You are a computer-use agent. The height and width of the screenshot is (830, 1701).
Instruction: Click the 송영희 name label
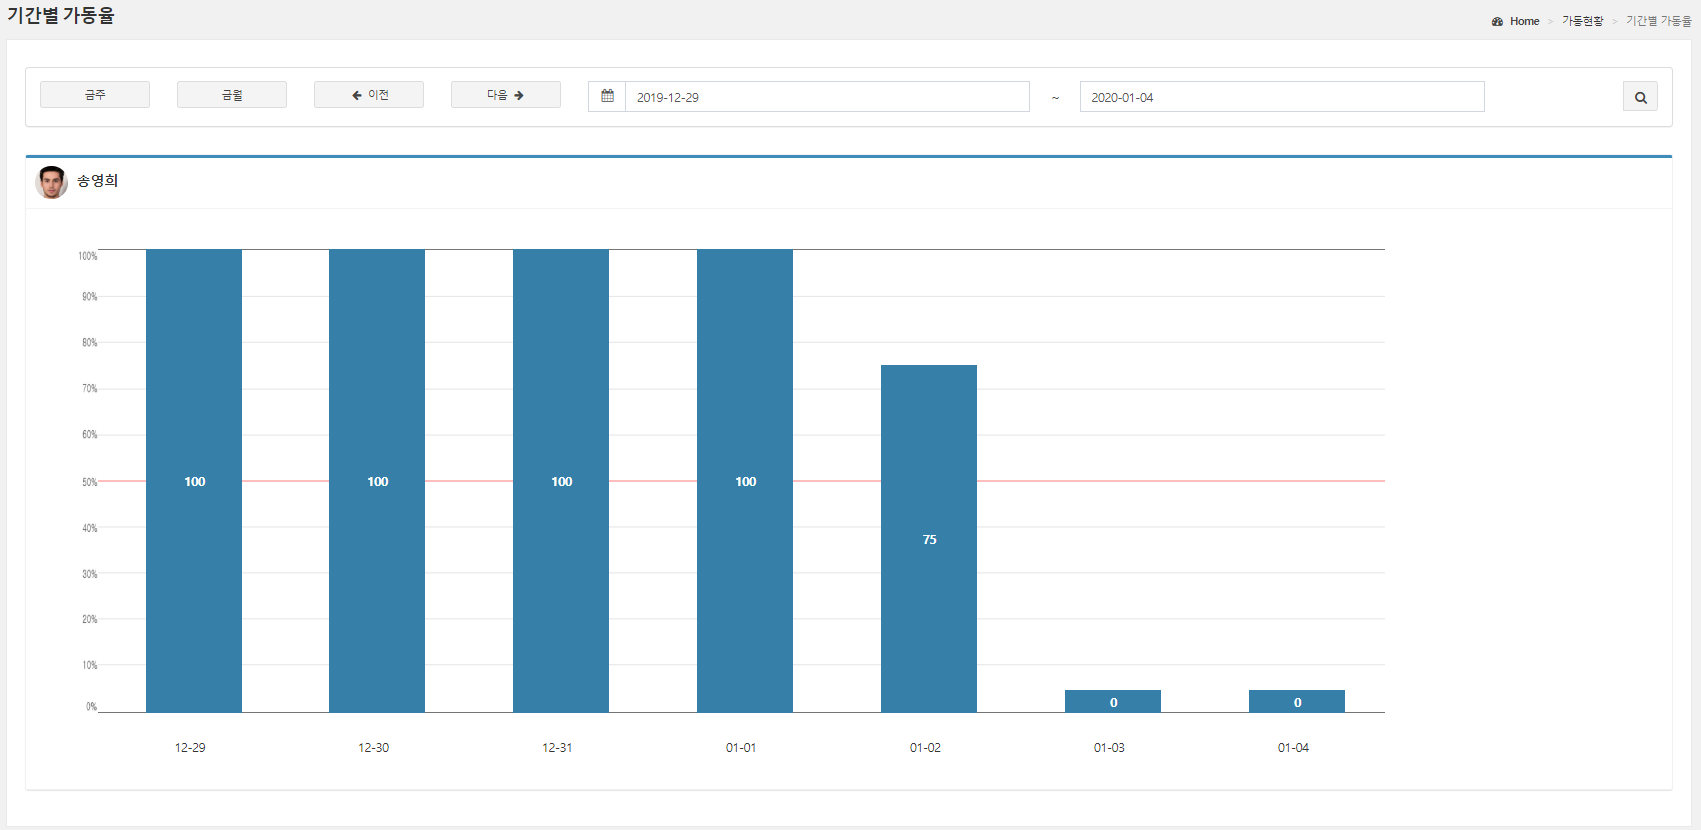tap(98, 181)
